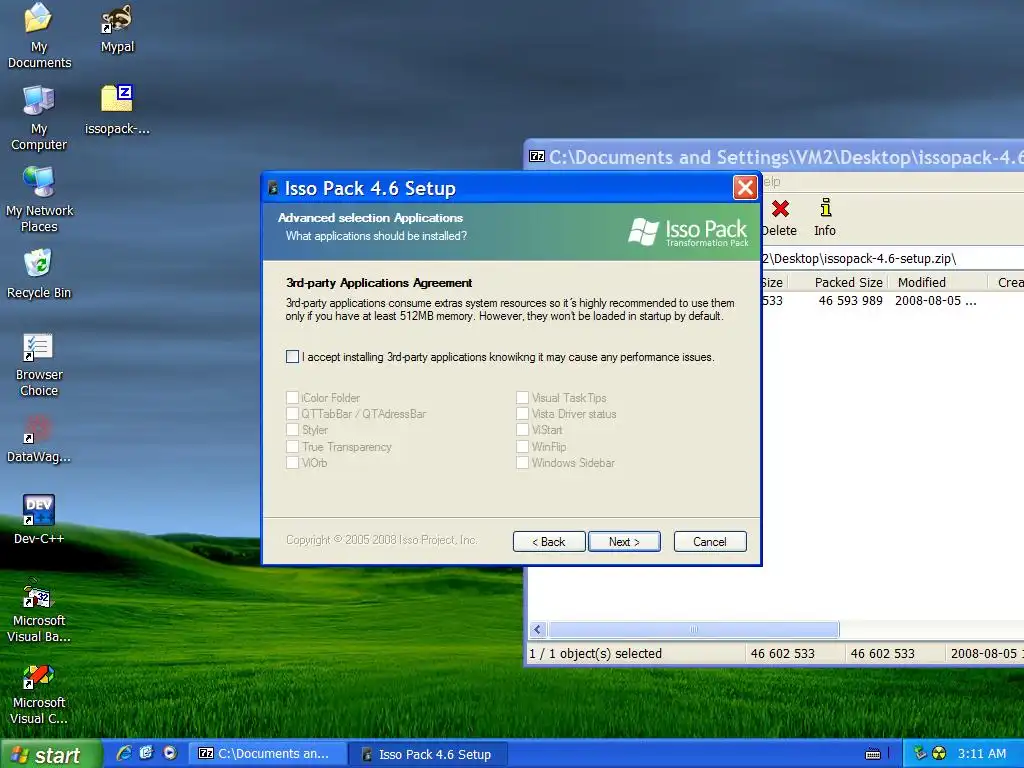Click Info icon in 7-Zip toolbar
Screen dimensions: 1024x768
tap(825, 218)
